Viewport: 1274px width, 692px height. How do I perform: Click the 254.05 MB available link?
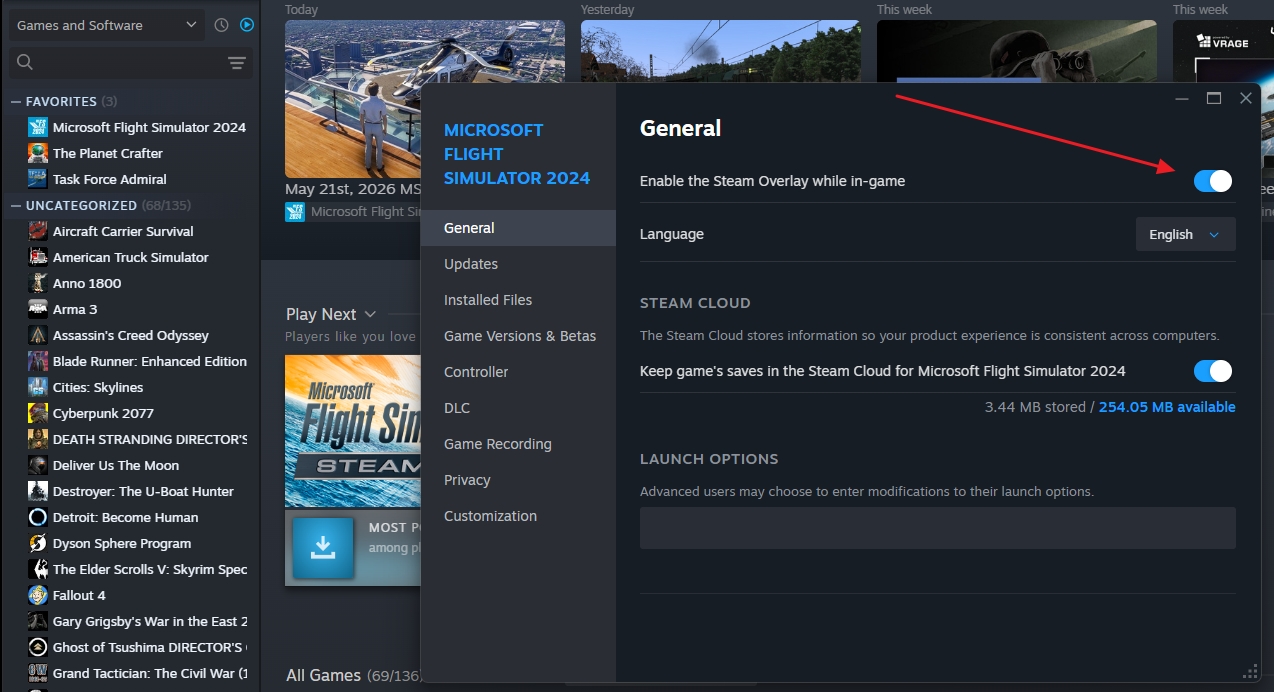(1167, 407)
